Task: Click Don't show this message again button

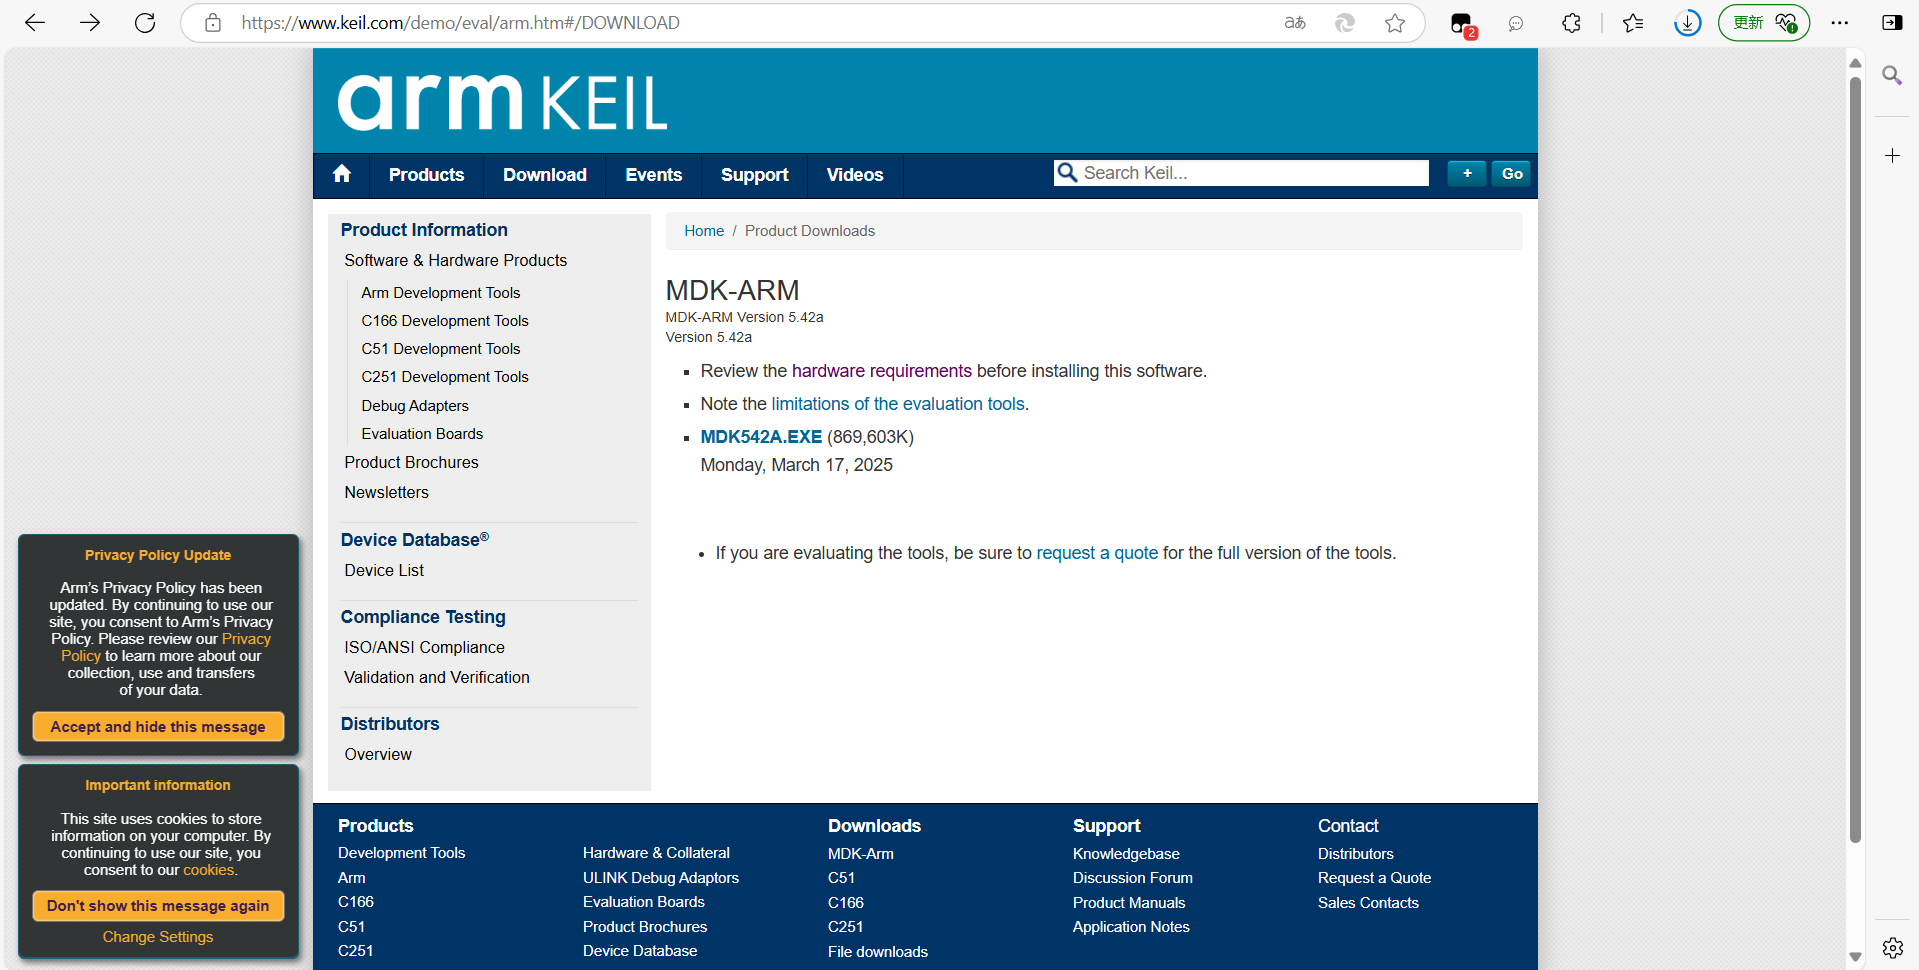Action: point(158,906)
